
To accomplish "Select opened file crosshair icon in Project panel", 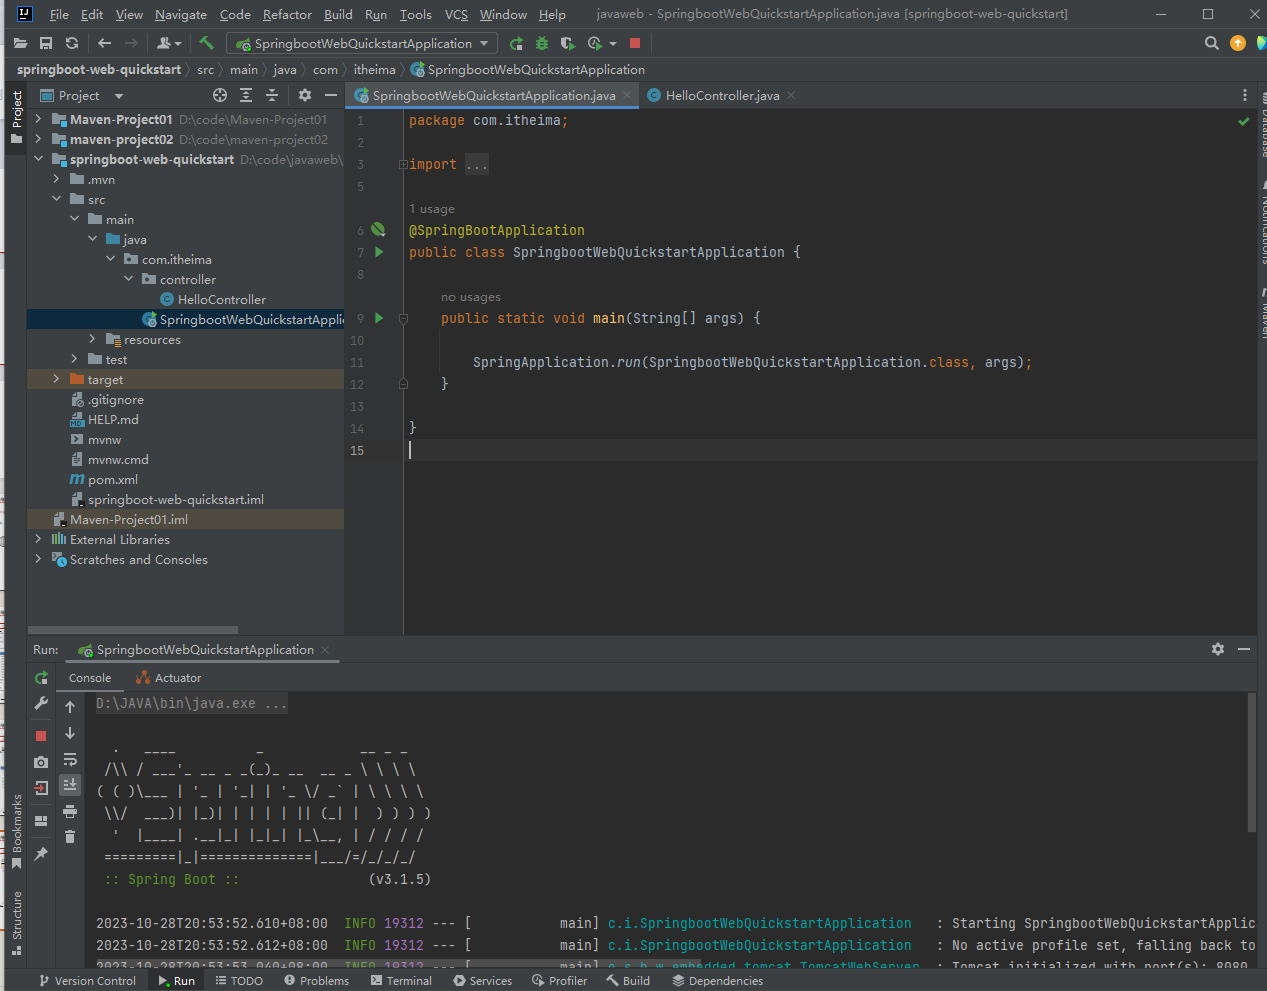I will click(220, 95).
